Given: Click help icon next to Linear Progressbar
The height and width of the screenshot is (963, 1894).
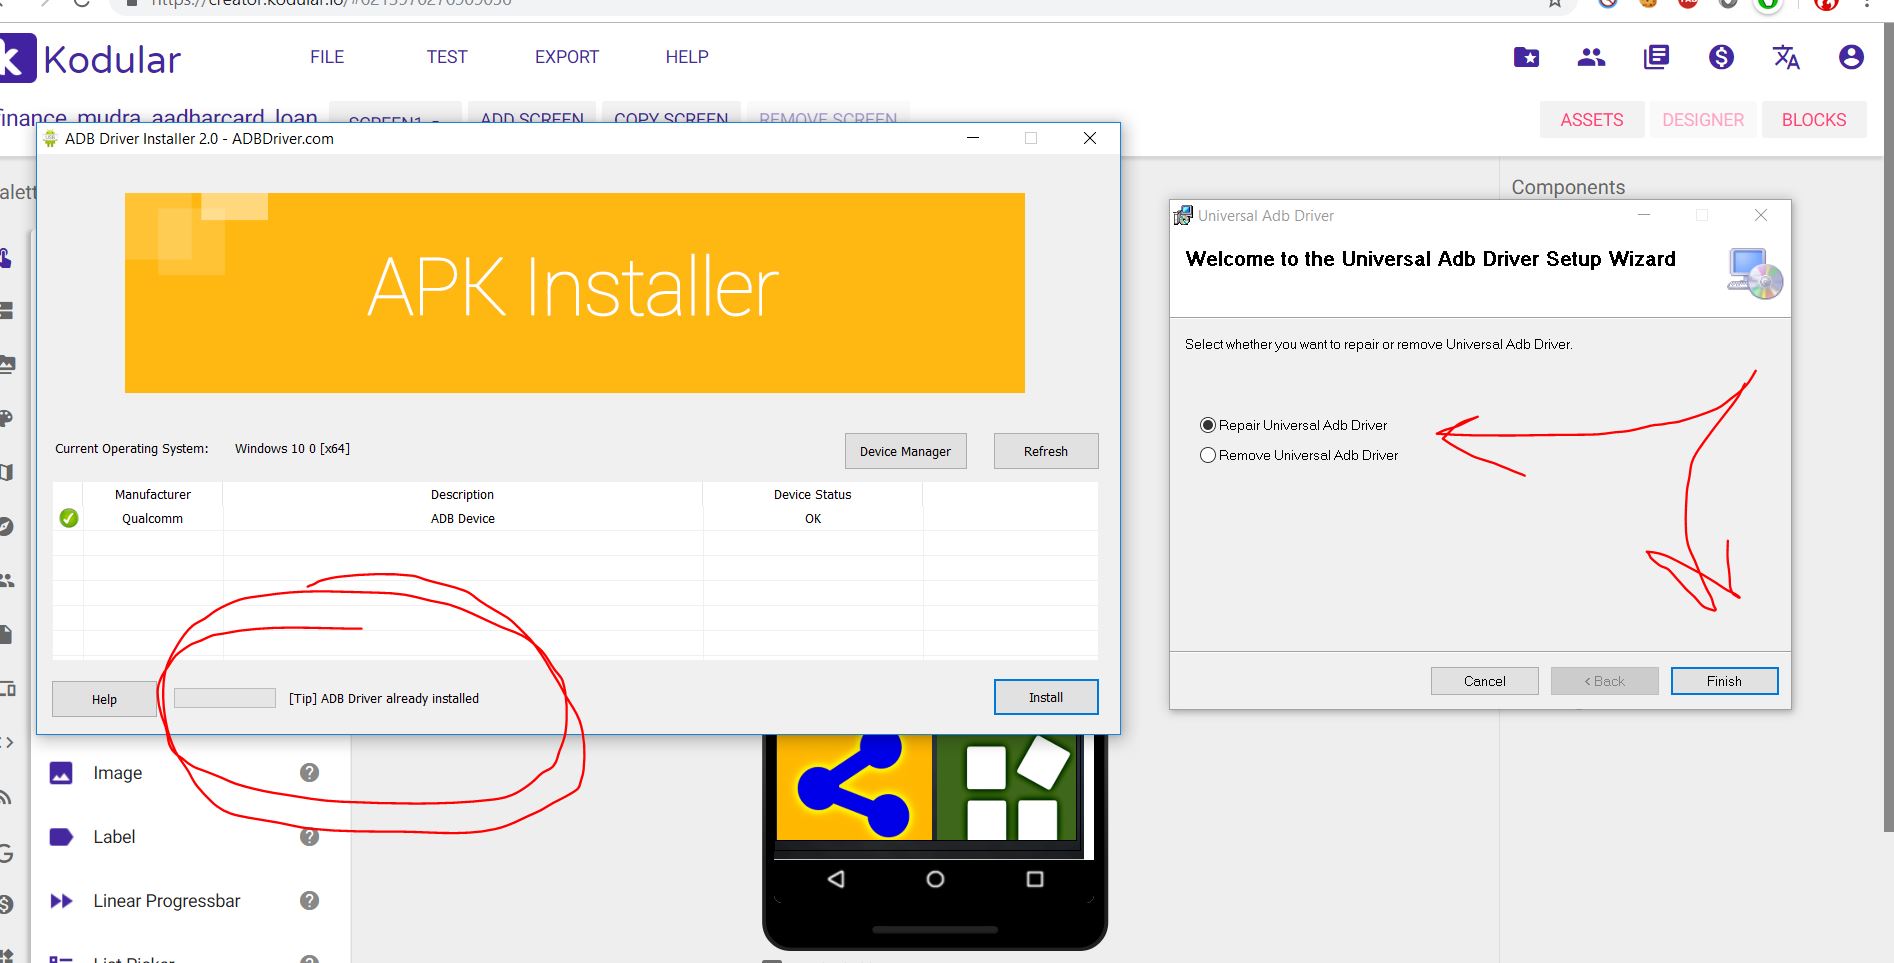Looking at the screenshot, I should (x=310, y=901).
